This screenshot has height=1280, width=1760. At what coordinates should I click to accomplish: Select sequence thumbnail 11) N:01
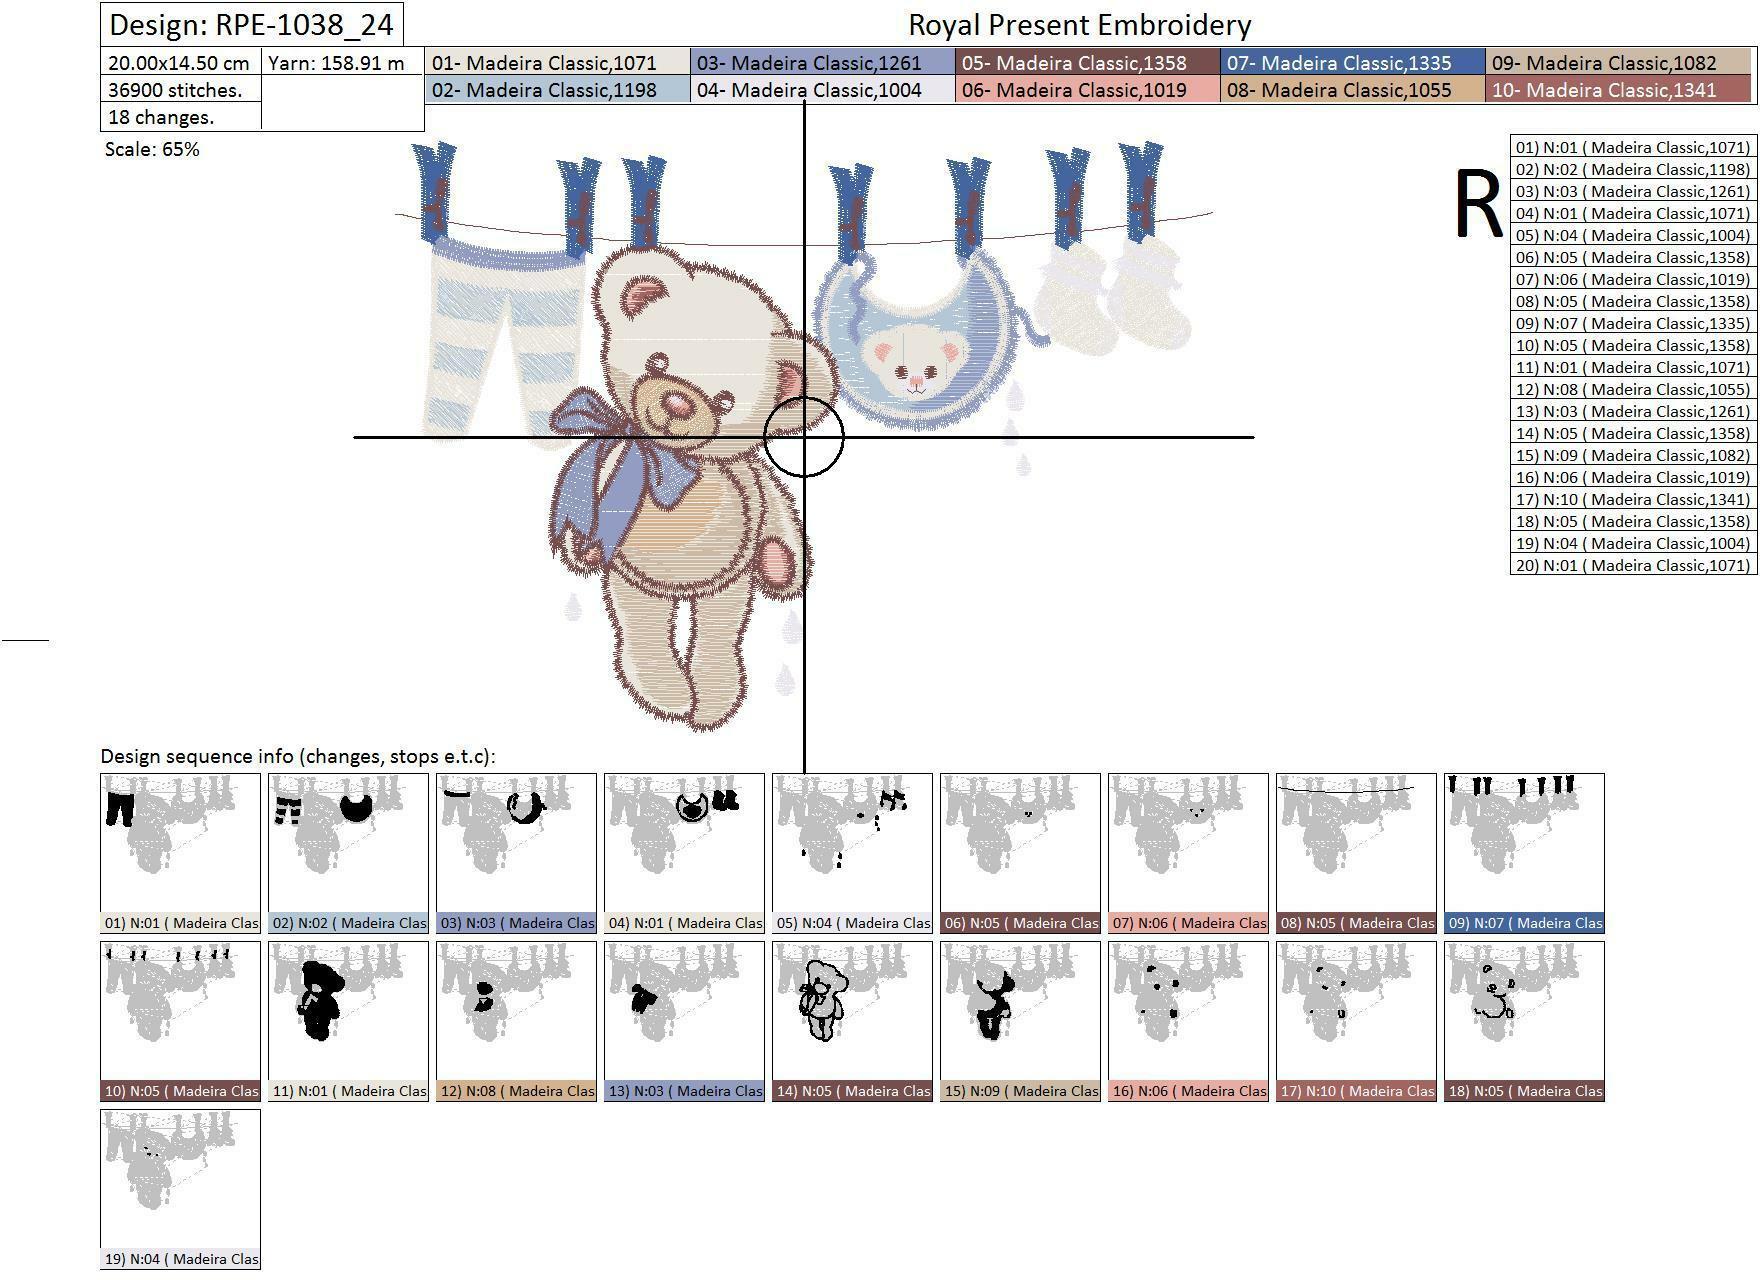click(x=348, y=1022)
